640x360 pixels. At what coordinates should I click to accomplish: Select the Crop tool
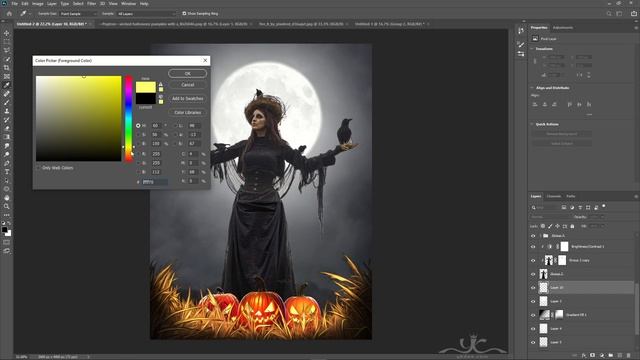pyautogui.click(x=7, y=68)
